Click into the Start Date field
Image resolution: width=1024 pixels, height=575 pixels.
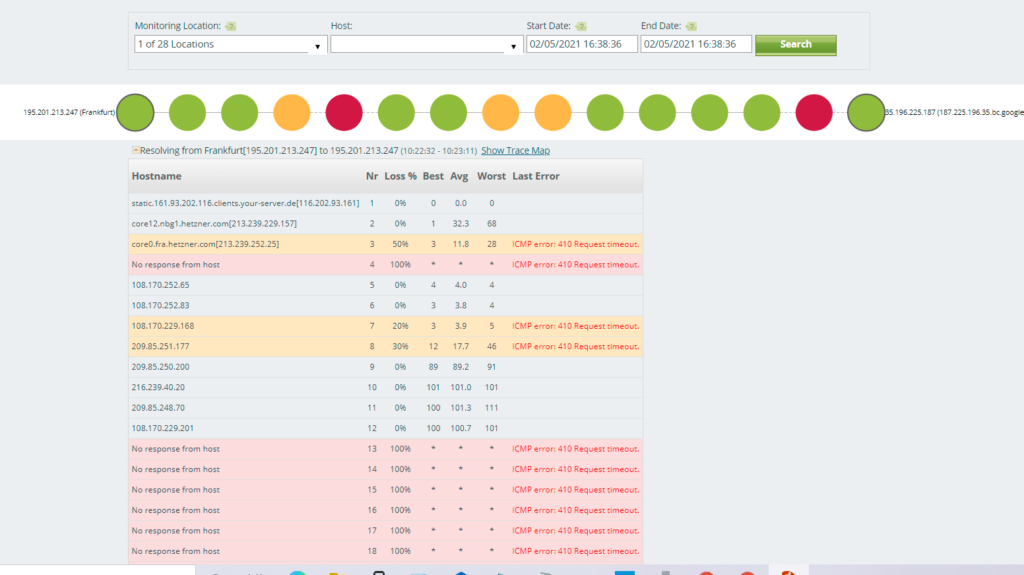[581, 44]
